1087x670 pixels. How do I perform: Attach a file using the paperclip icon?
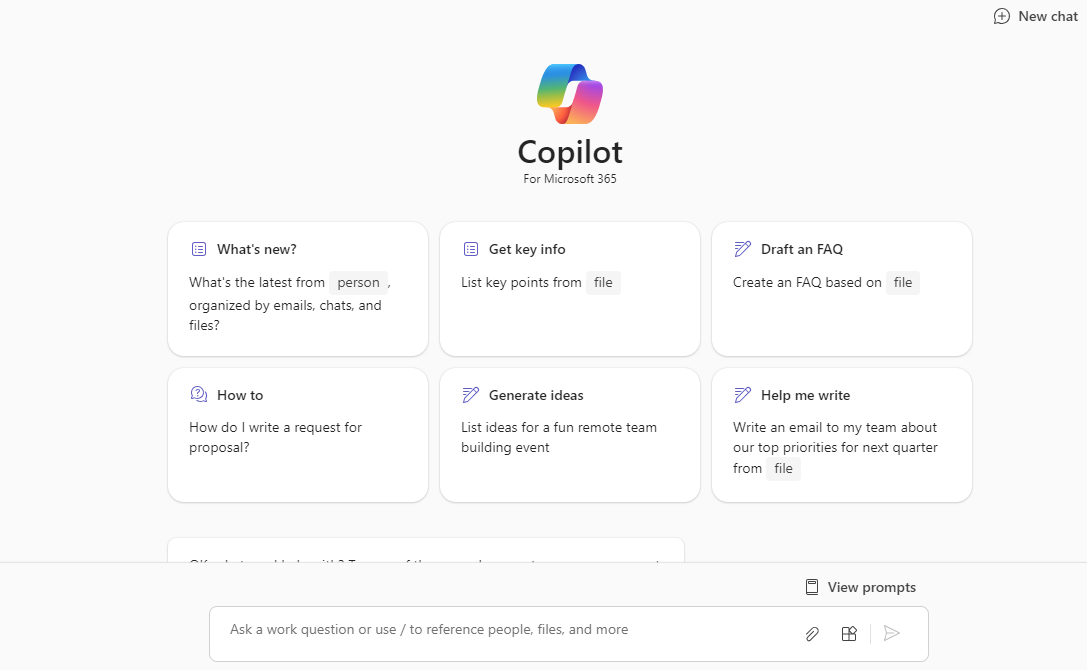point(811,633)
